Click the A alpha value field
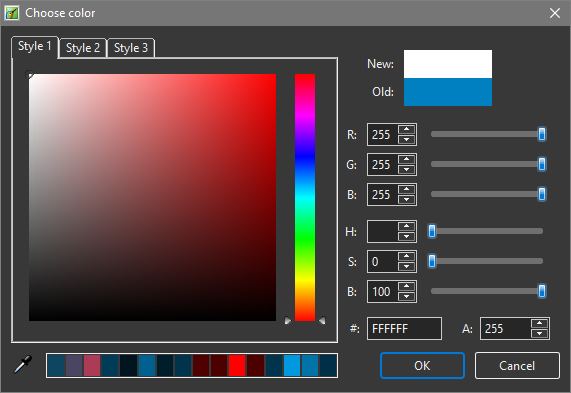 click(505, 329)
